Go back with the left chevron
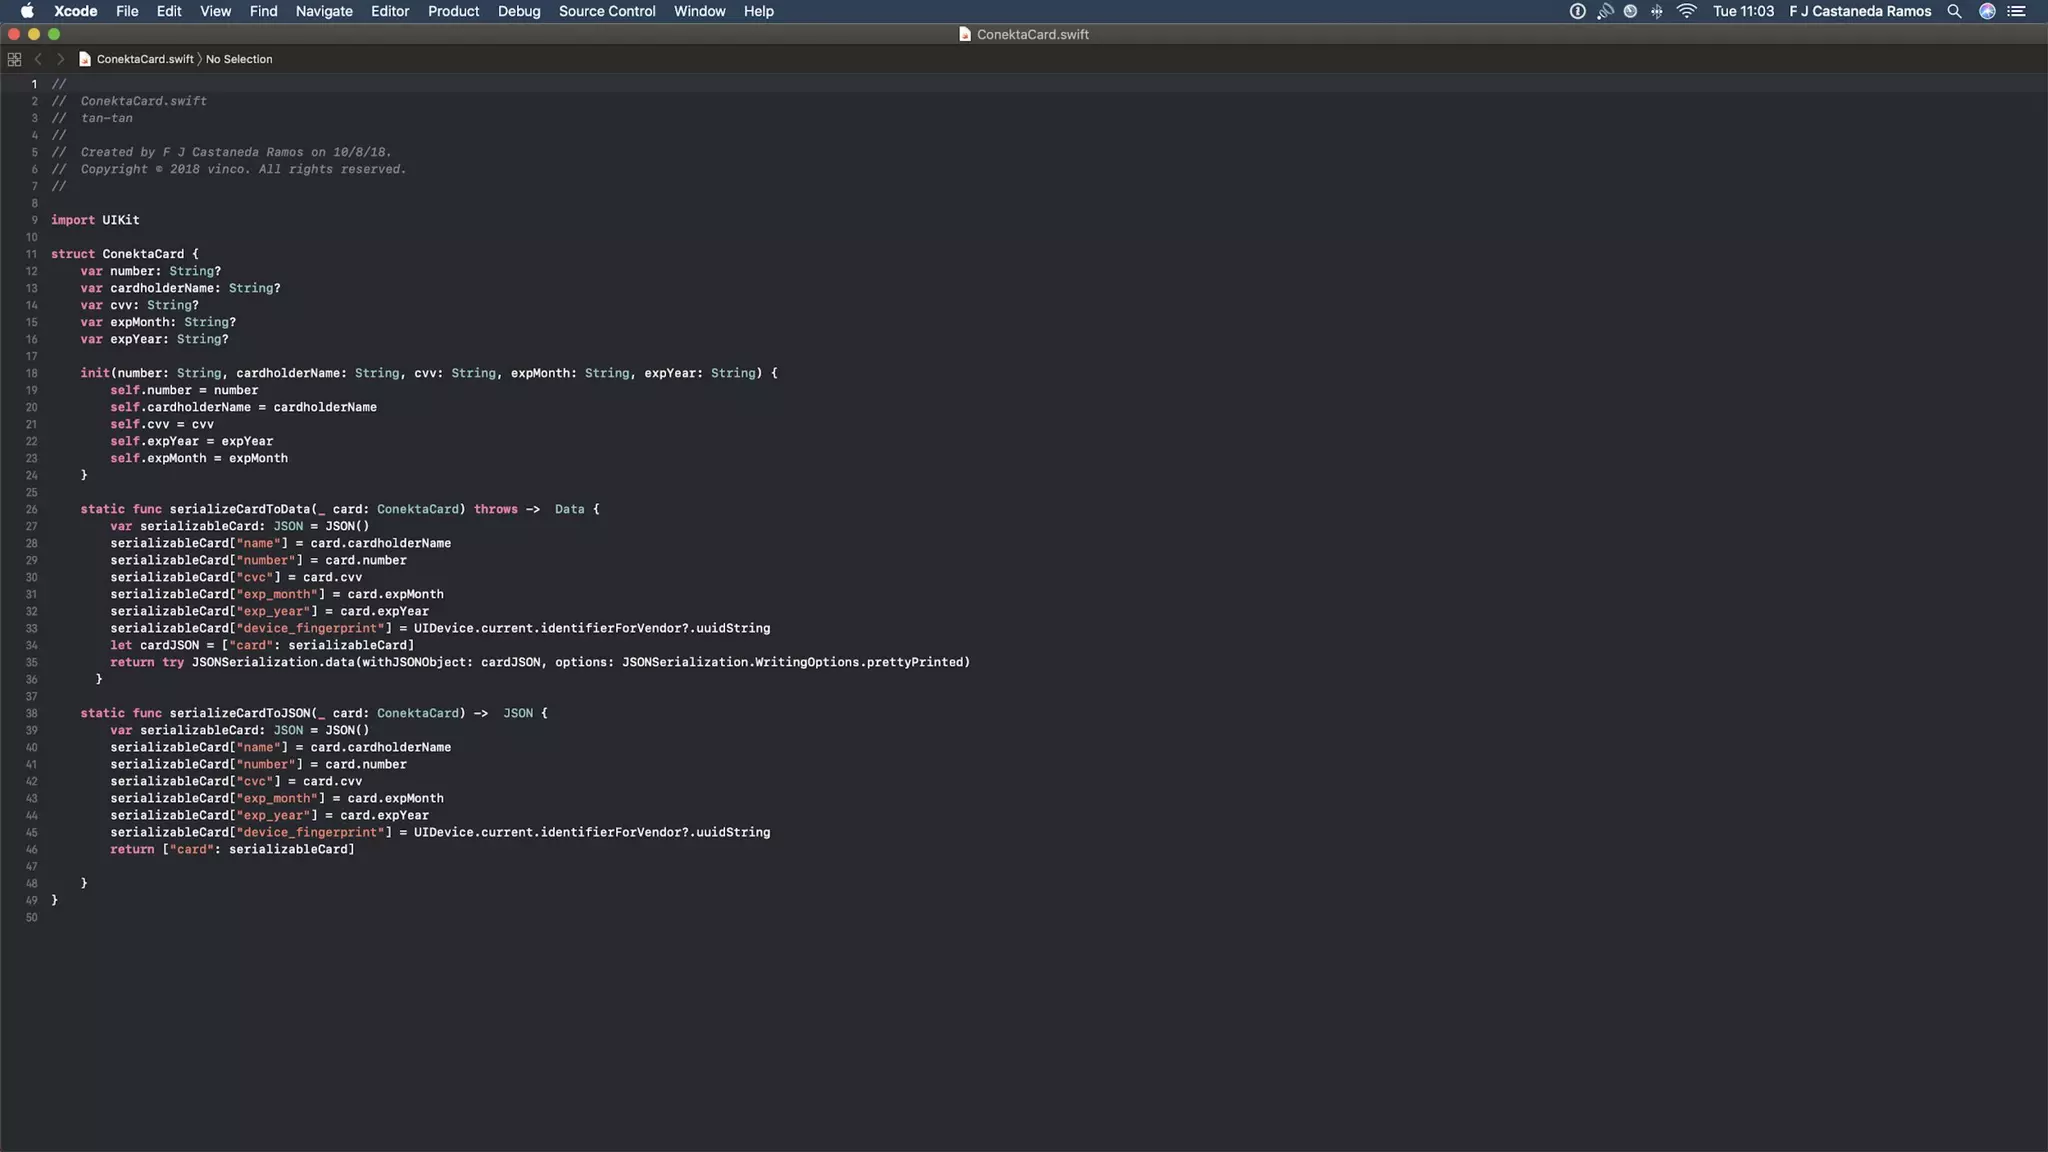This screenshot has height=1152, width=2048. tap(38, 59)
